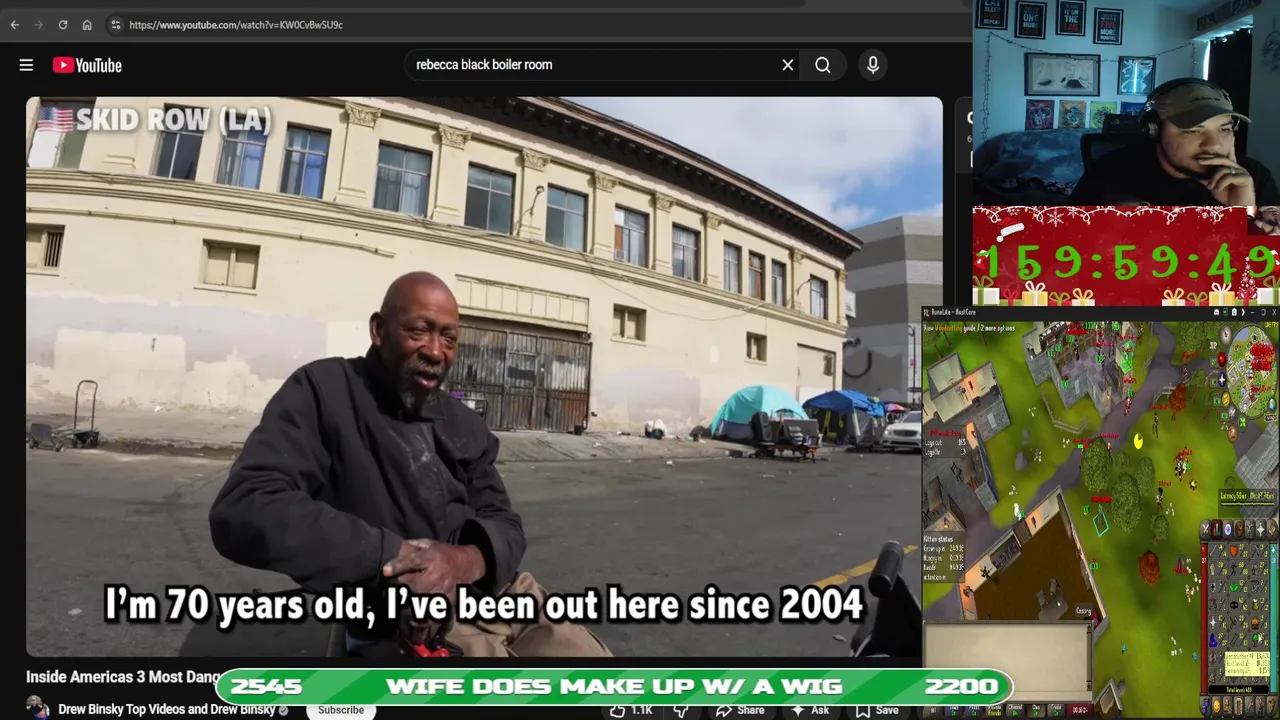Viewport: 1280px width, 720px height.
Task: Pause the Skid Row video player
Action: click(x=484, y=377)
